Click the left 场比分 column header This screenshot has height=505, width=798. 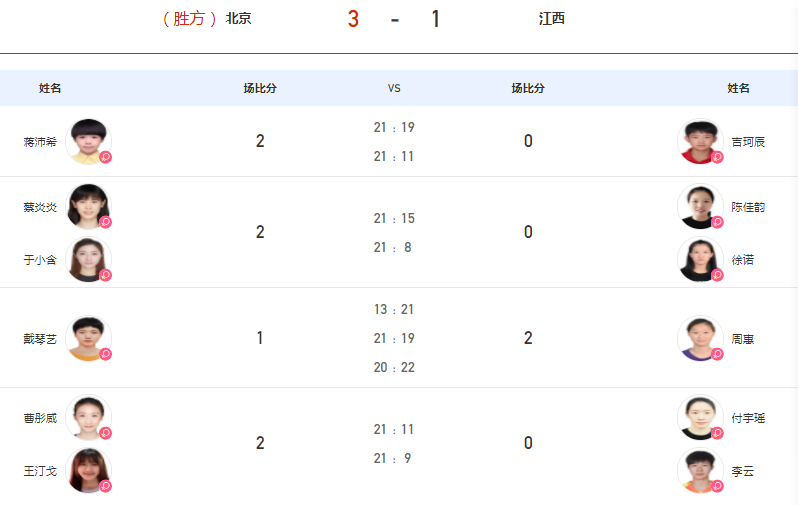(x=260, y=88)
